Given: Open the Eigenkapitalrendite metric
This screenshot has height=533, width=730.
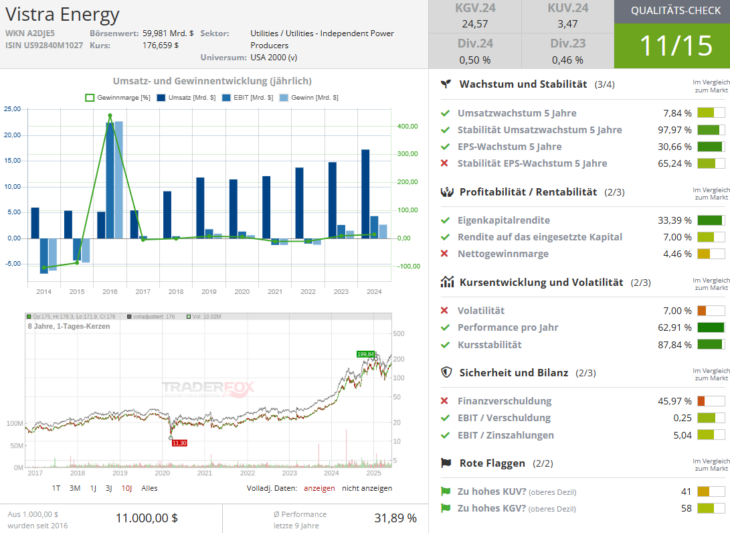Looking at the screenshot, I should 504,220.
